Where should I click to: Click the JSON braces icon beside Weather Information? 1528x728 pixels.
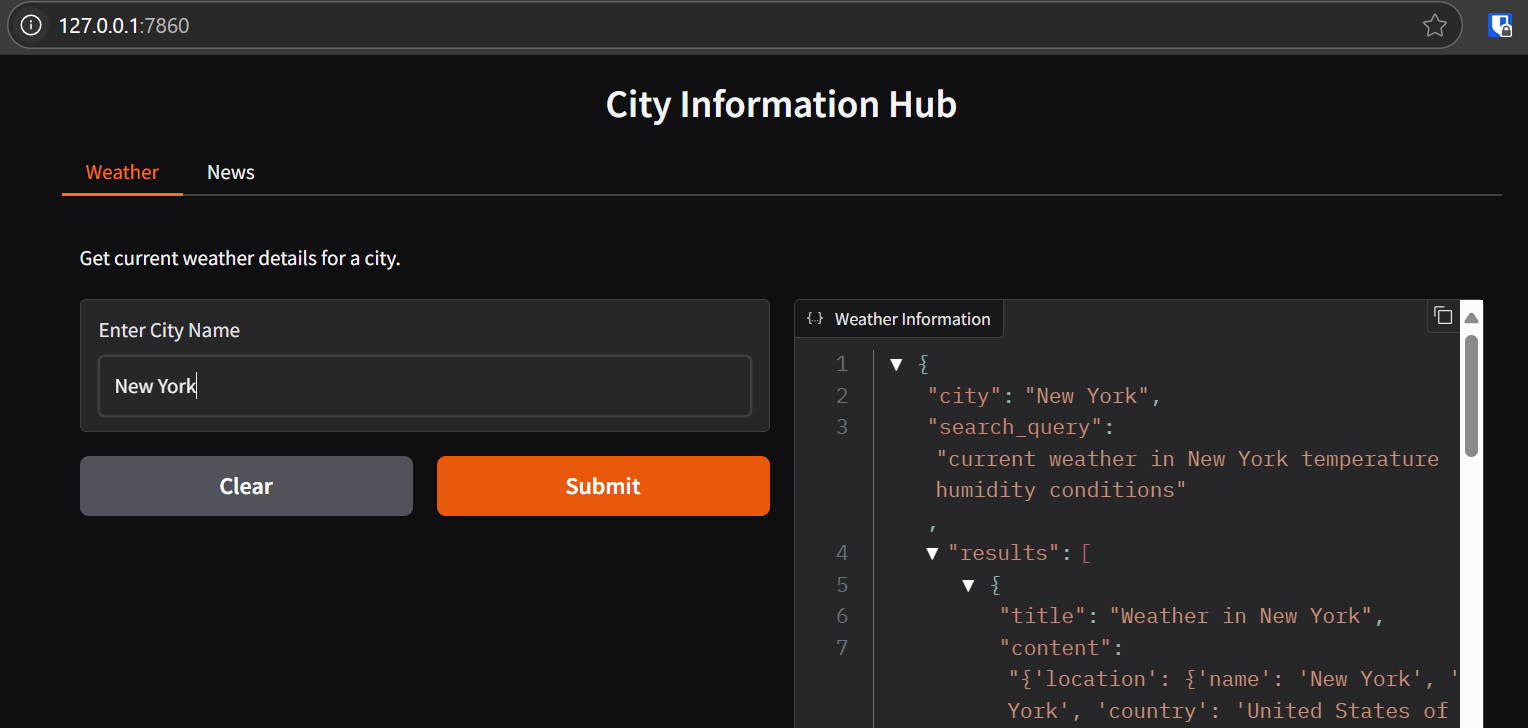point(815,319)
